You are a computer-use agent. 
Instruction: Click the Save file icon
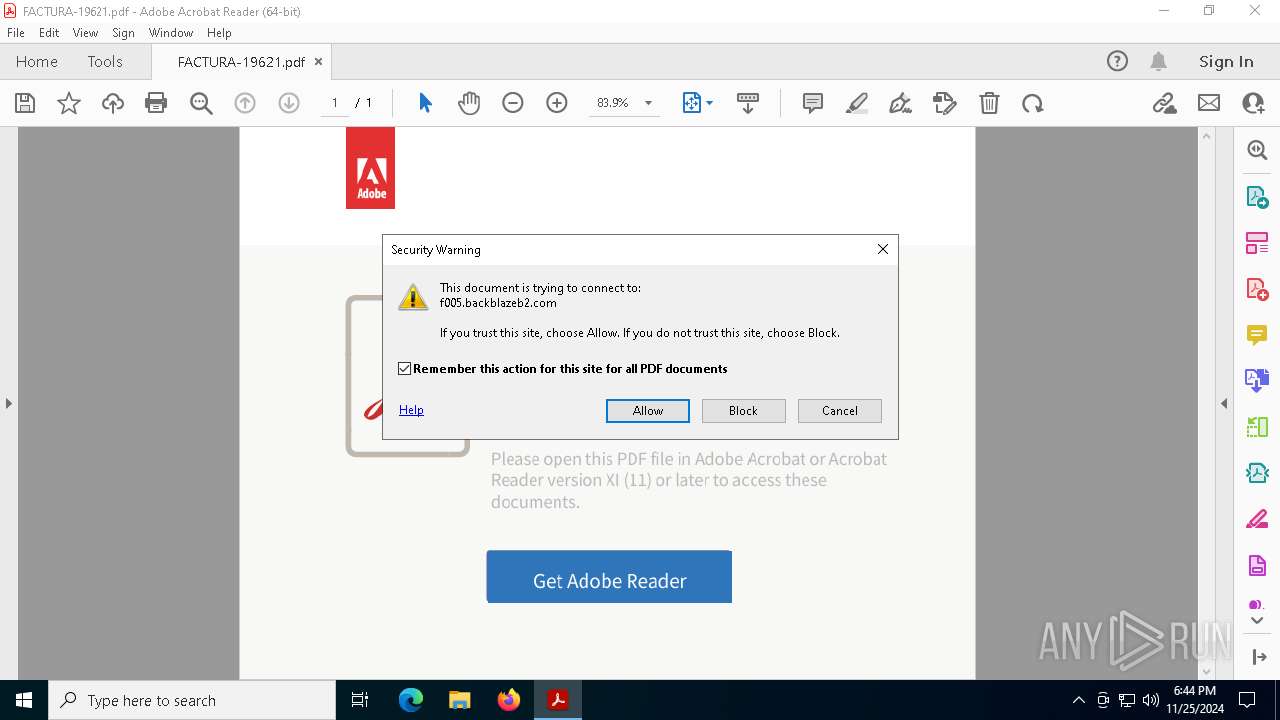point(25,103)
